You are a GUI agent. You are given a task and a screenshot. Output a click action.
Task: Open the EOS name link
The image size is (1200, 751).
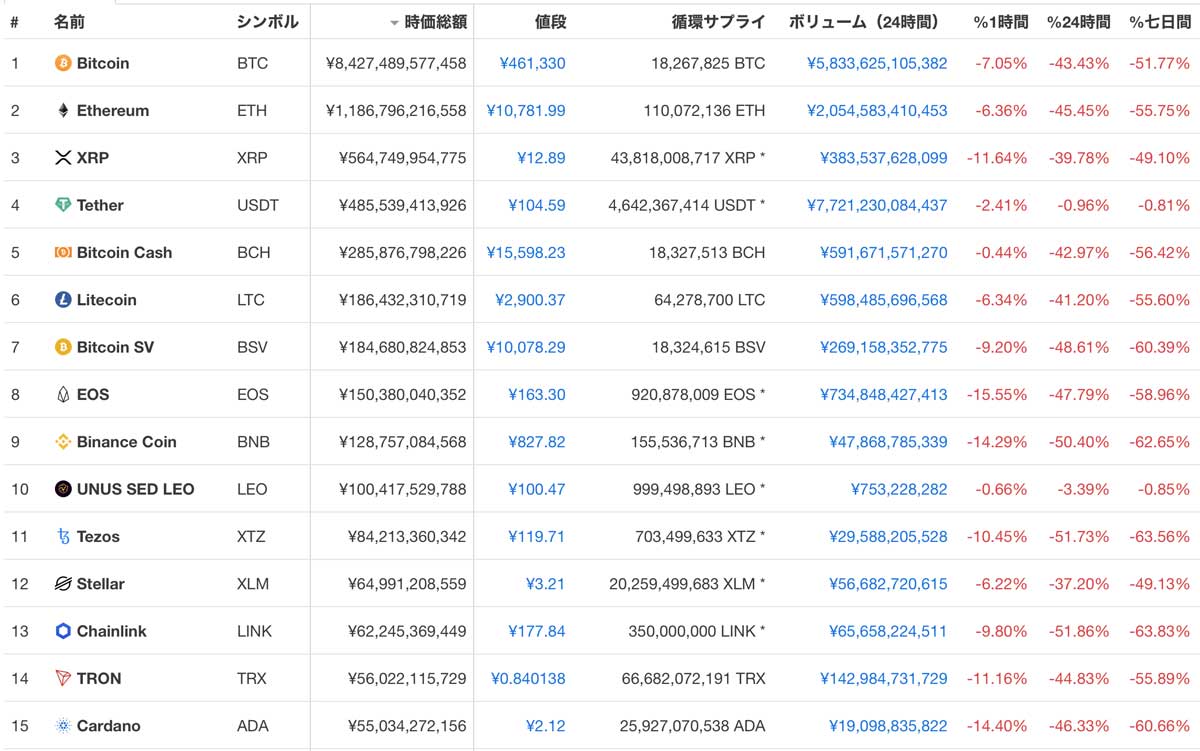tap(93, 395)
